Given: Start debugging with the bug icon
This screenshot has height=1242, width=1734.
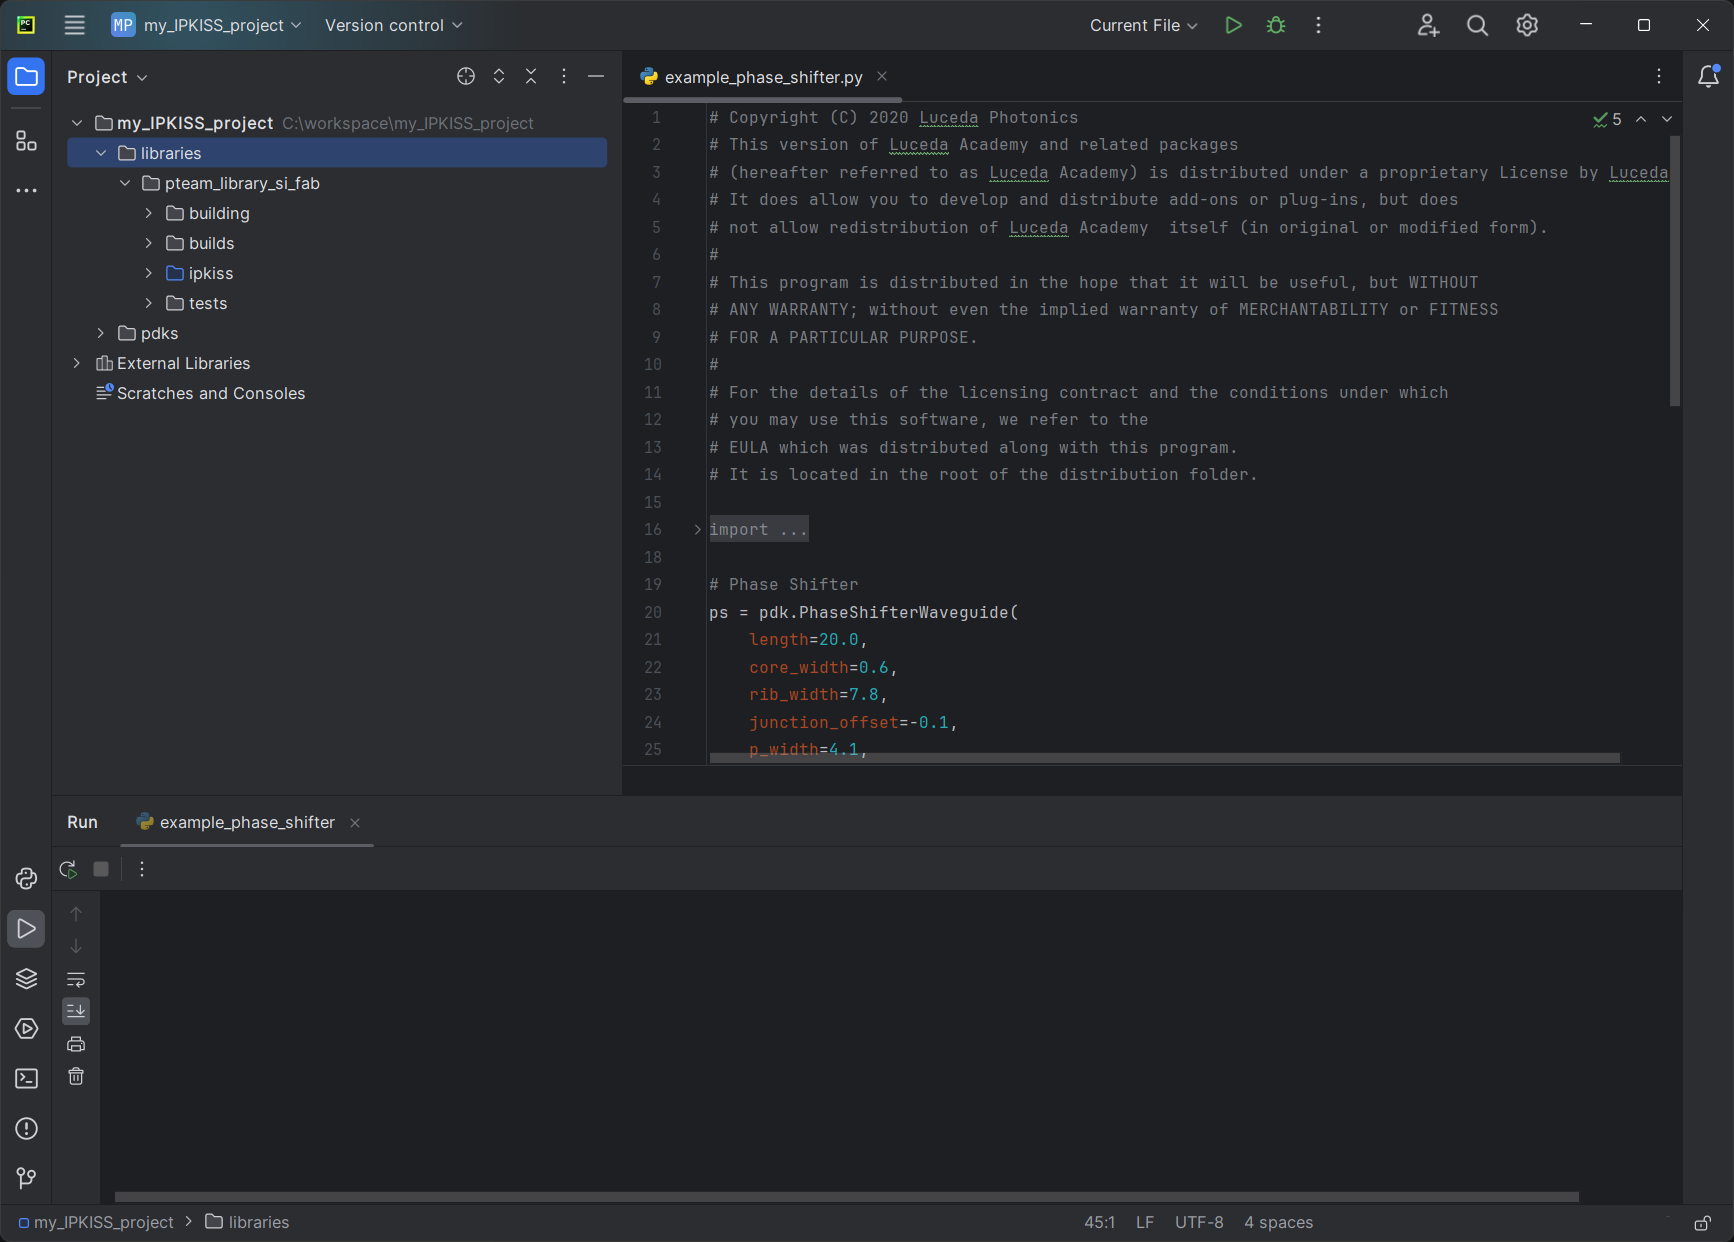Looking at the screenshot, I should [1276, 25].
